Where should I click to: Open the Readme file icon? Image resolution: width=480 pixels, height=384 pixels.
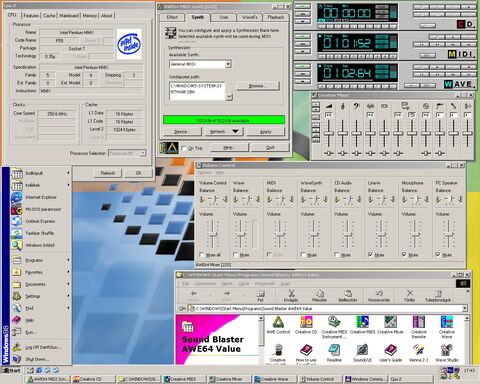click(x=334, y=350)
